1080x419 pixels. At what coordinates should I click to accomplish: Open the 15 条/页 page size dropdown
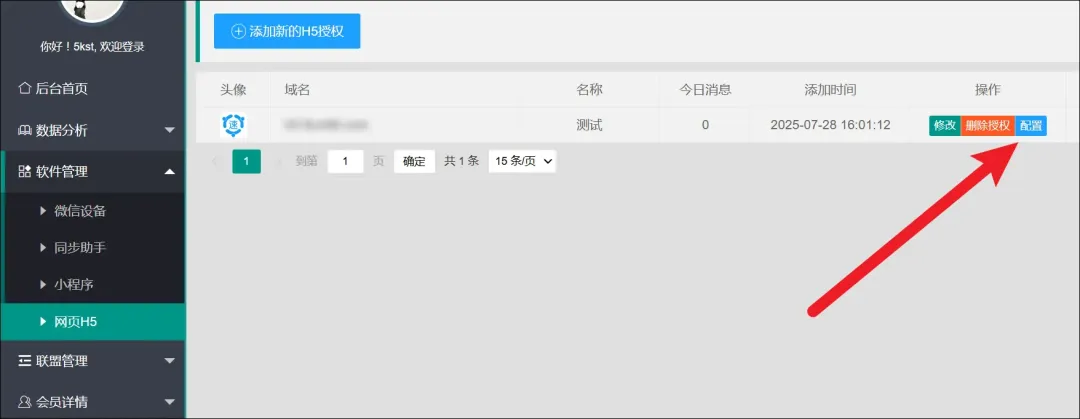(x=522, y=161)
